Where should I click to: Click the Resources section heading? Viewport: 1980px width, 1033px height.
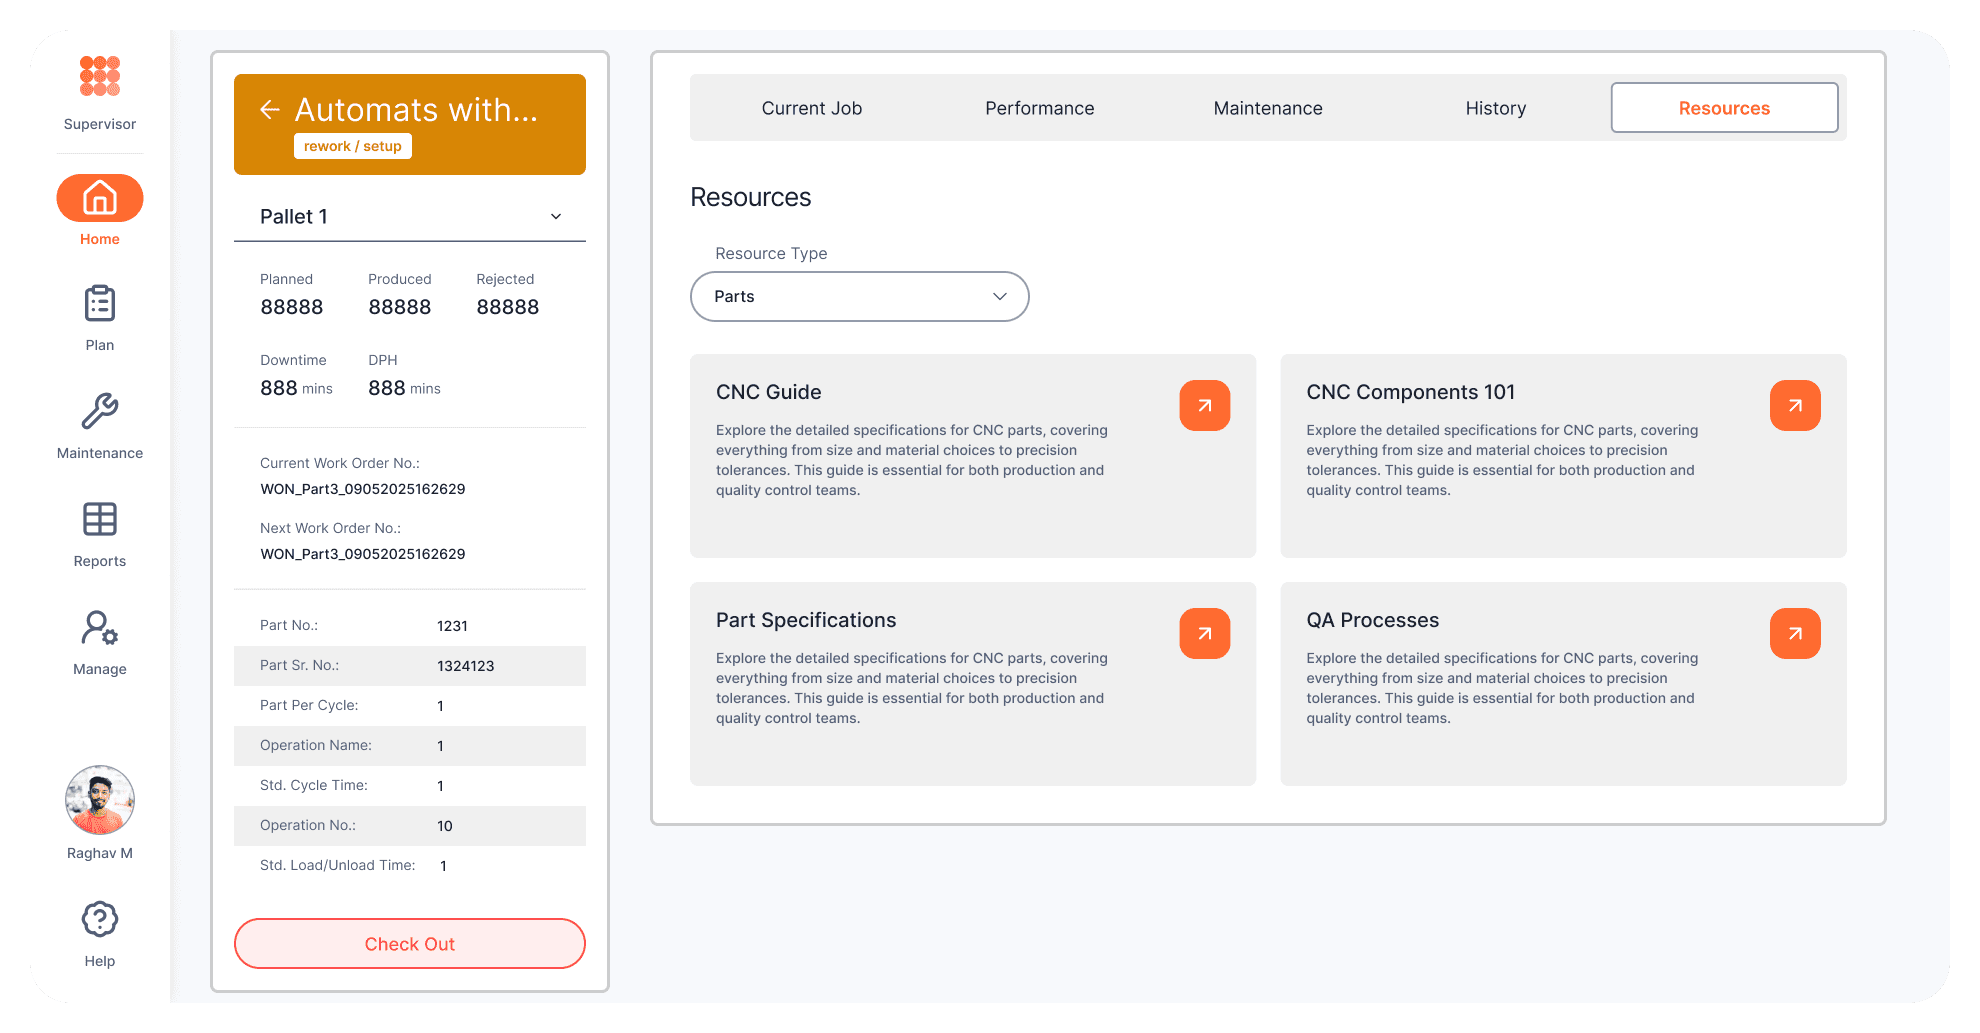click(x=751, y=197)
